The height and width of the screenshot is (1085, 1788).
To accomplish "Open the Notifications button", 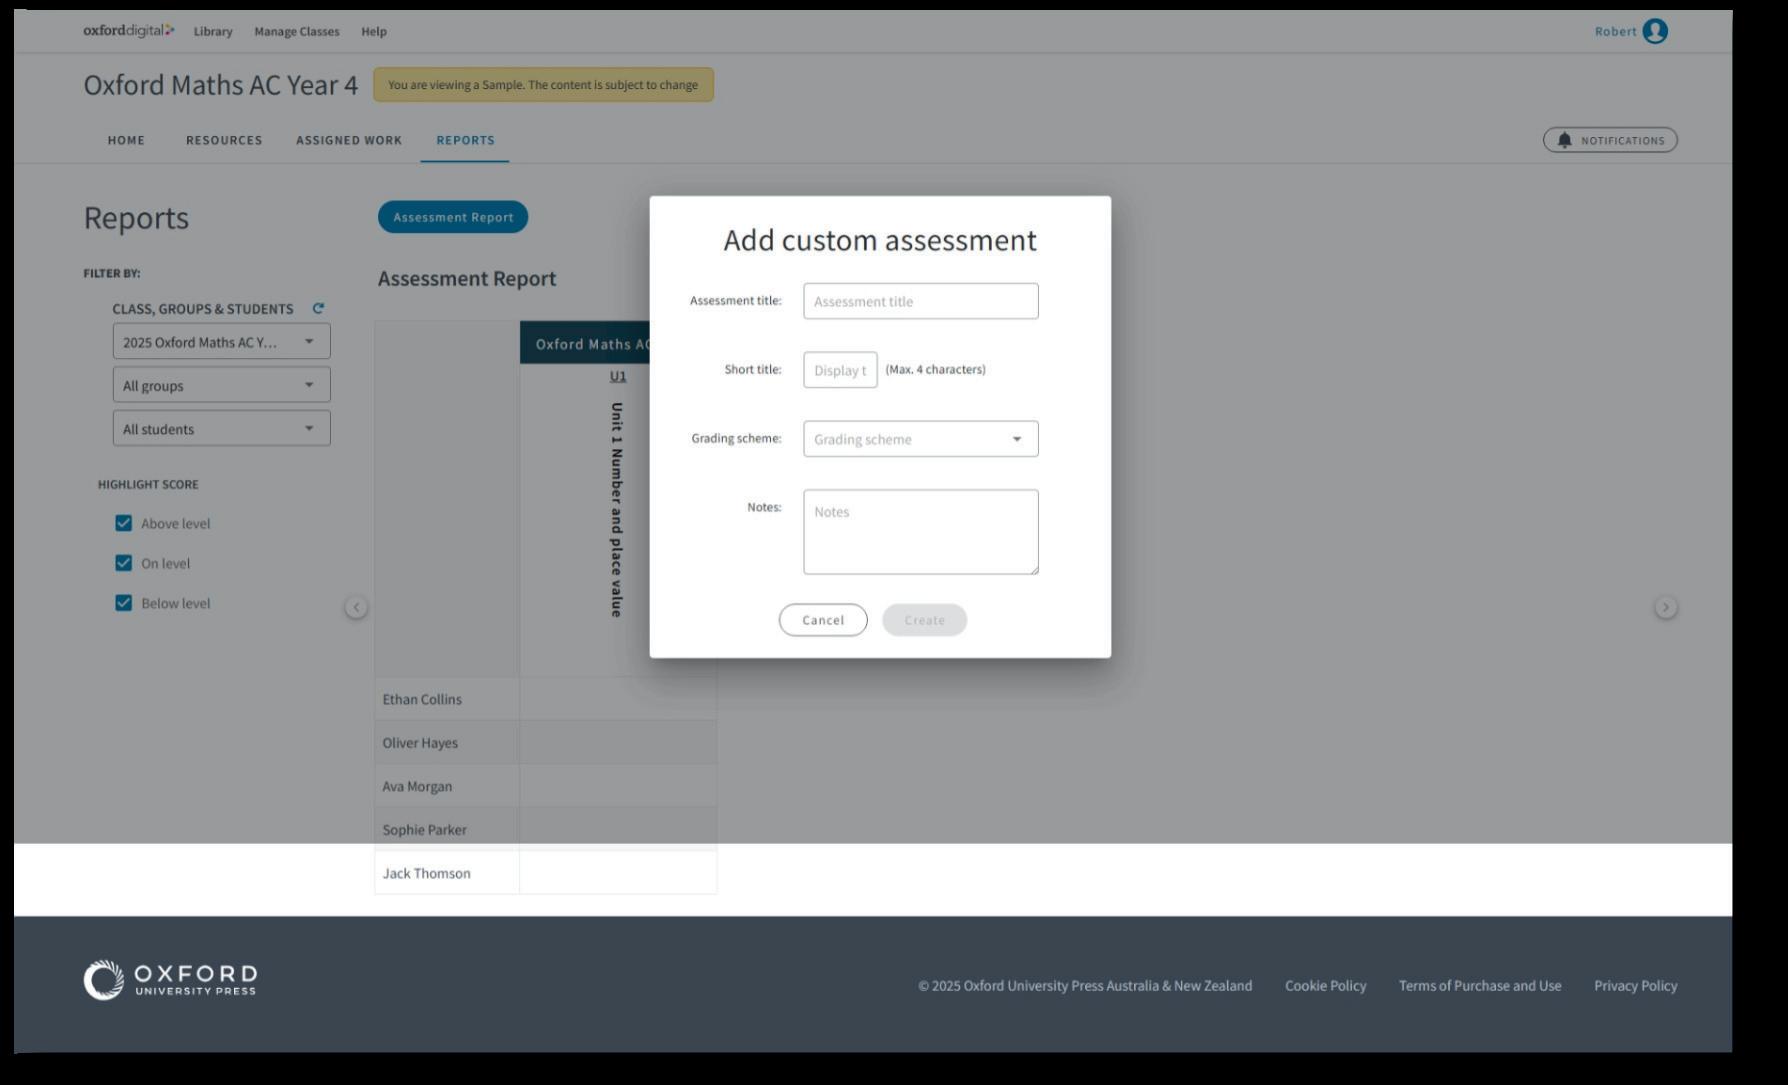I will pos(1610,140).
